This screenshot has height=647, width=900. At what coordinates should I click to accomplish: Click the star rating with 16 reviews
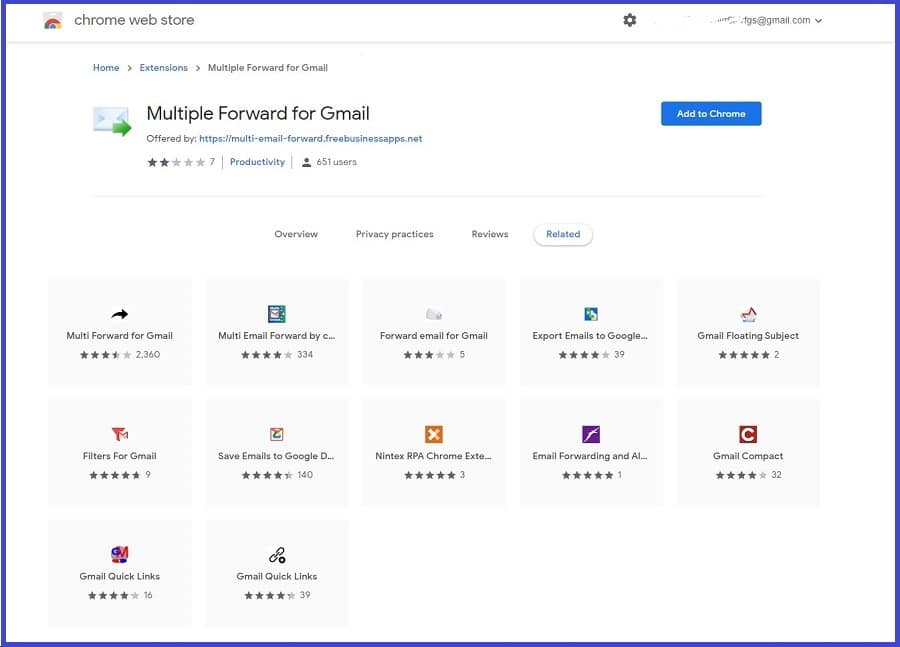tap(113, 595)
